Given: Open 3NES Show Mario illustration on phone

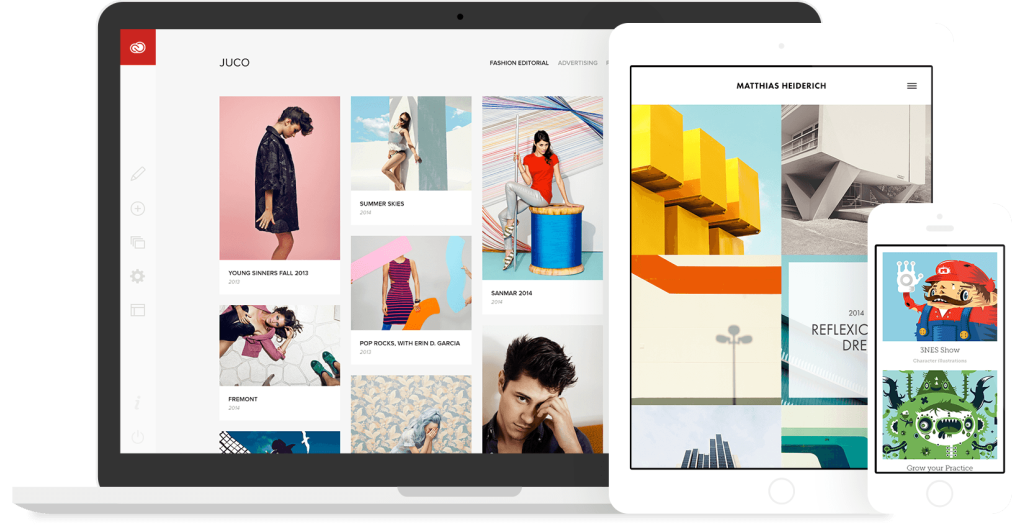Looking at the screenshot, I should click(940, 297).
